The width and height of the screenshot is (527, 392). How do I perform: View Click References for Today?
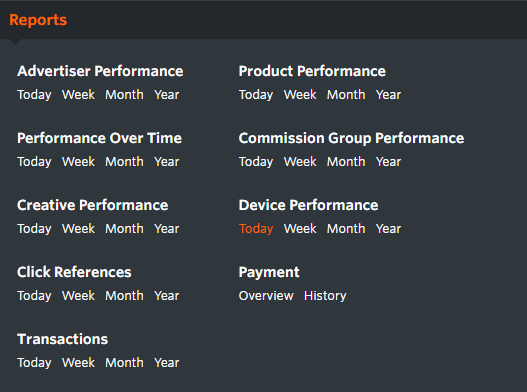tap(34, 296)
